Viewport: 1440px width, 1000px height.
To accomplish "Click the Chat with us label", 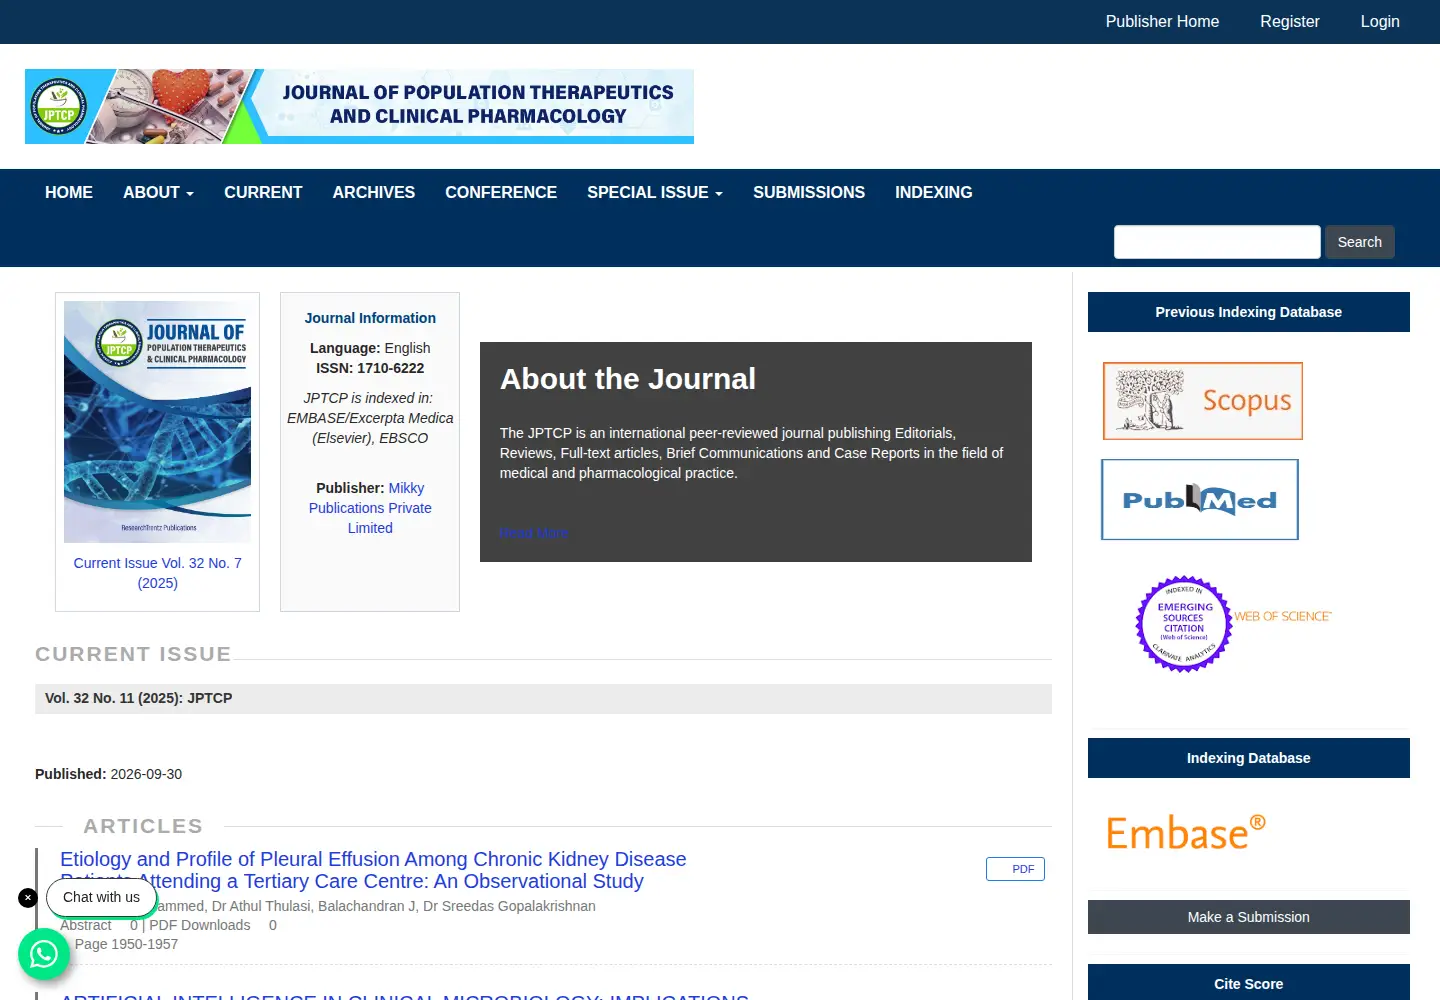I will click(x=102, y=898).
